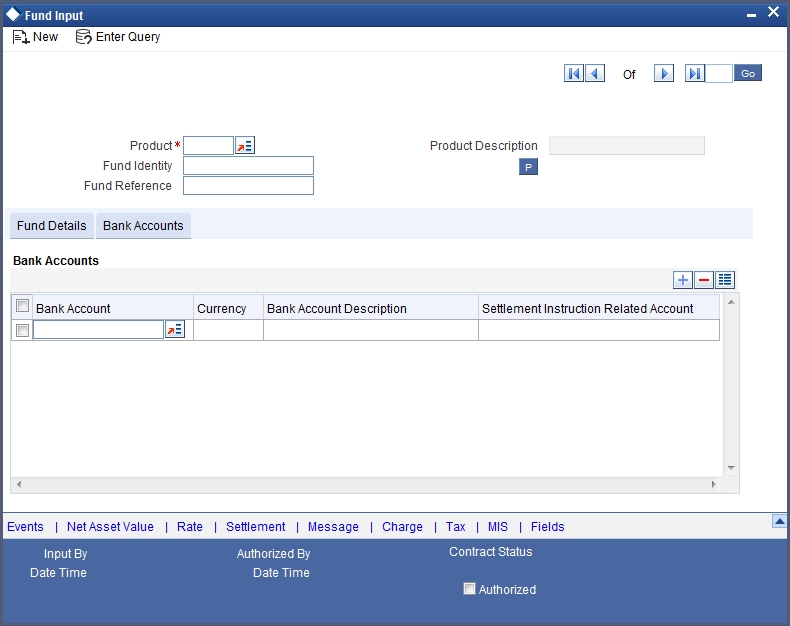Toggle the Authorized checkbox
The width and height of the screenshot is (790, 626).
(469, 589)
